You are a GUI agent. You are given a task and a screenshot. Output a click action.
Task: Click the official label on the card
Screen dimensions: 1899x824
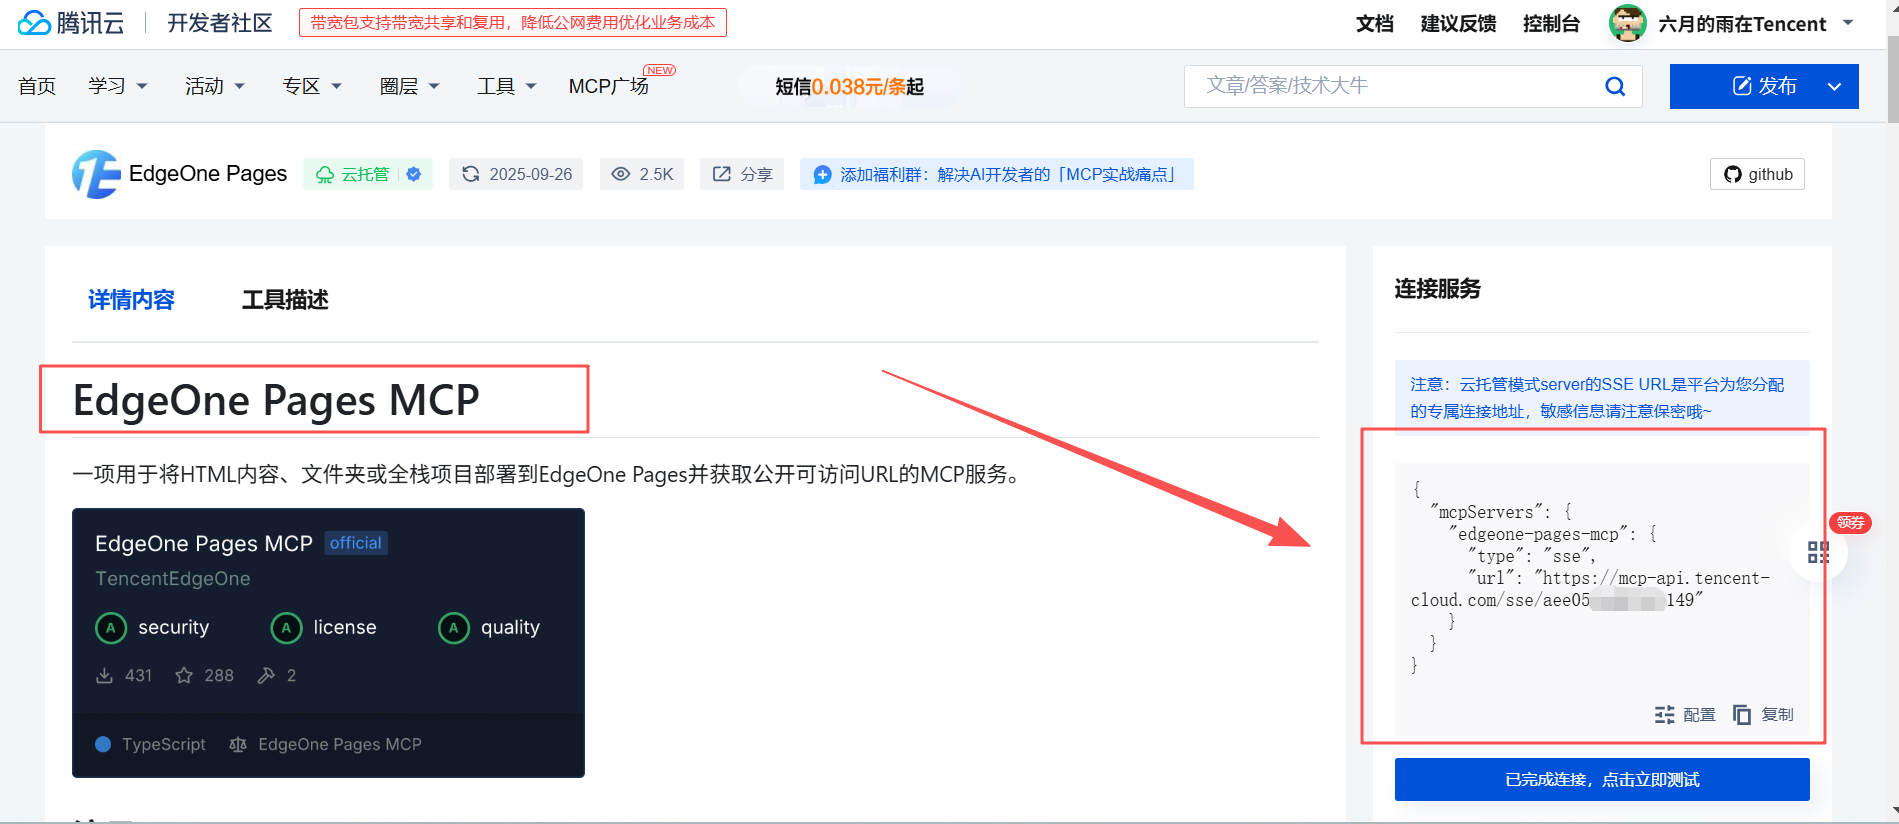point(356,543)
